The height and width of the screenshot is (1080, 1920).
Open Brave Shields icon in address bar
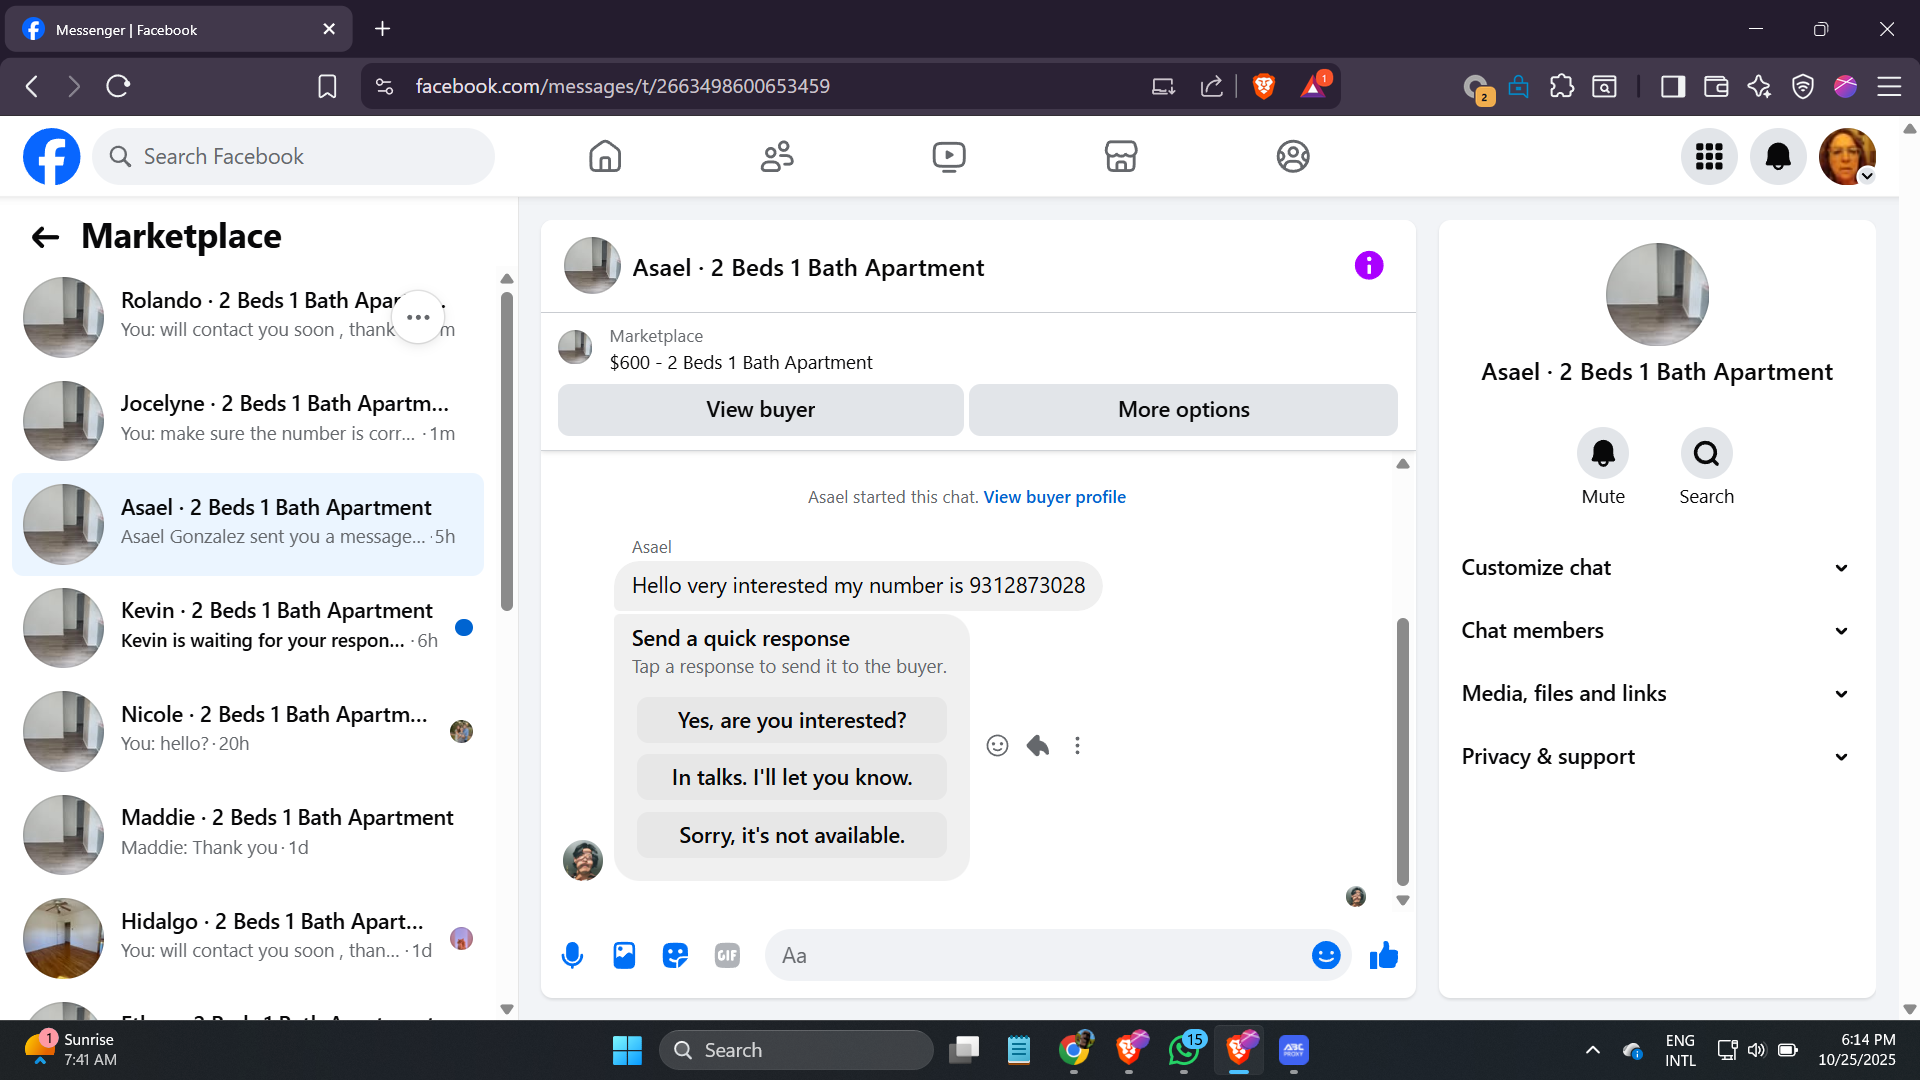1263,87
